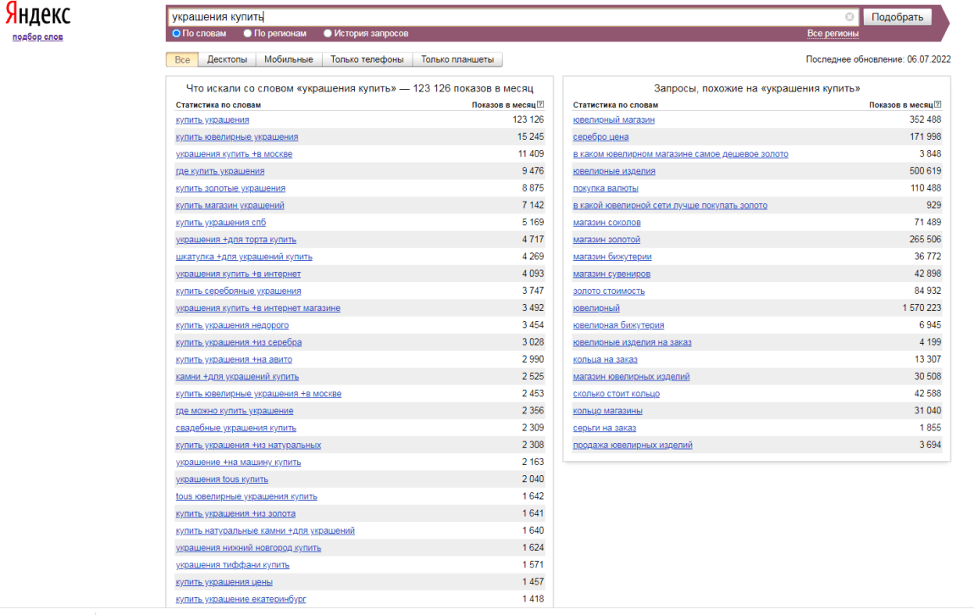
Task: Open 'купить украшения недорого' link
Action: [x=232, y=325]
